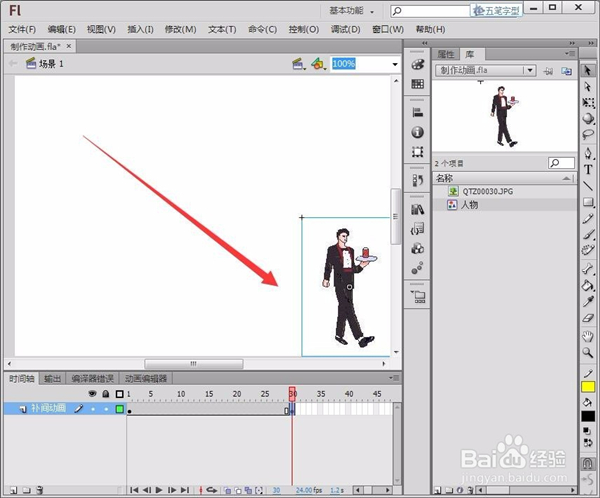Open the Components panel icon
This screenshot has height=498, width=600.
click(x=417, y=248)
